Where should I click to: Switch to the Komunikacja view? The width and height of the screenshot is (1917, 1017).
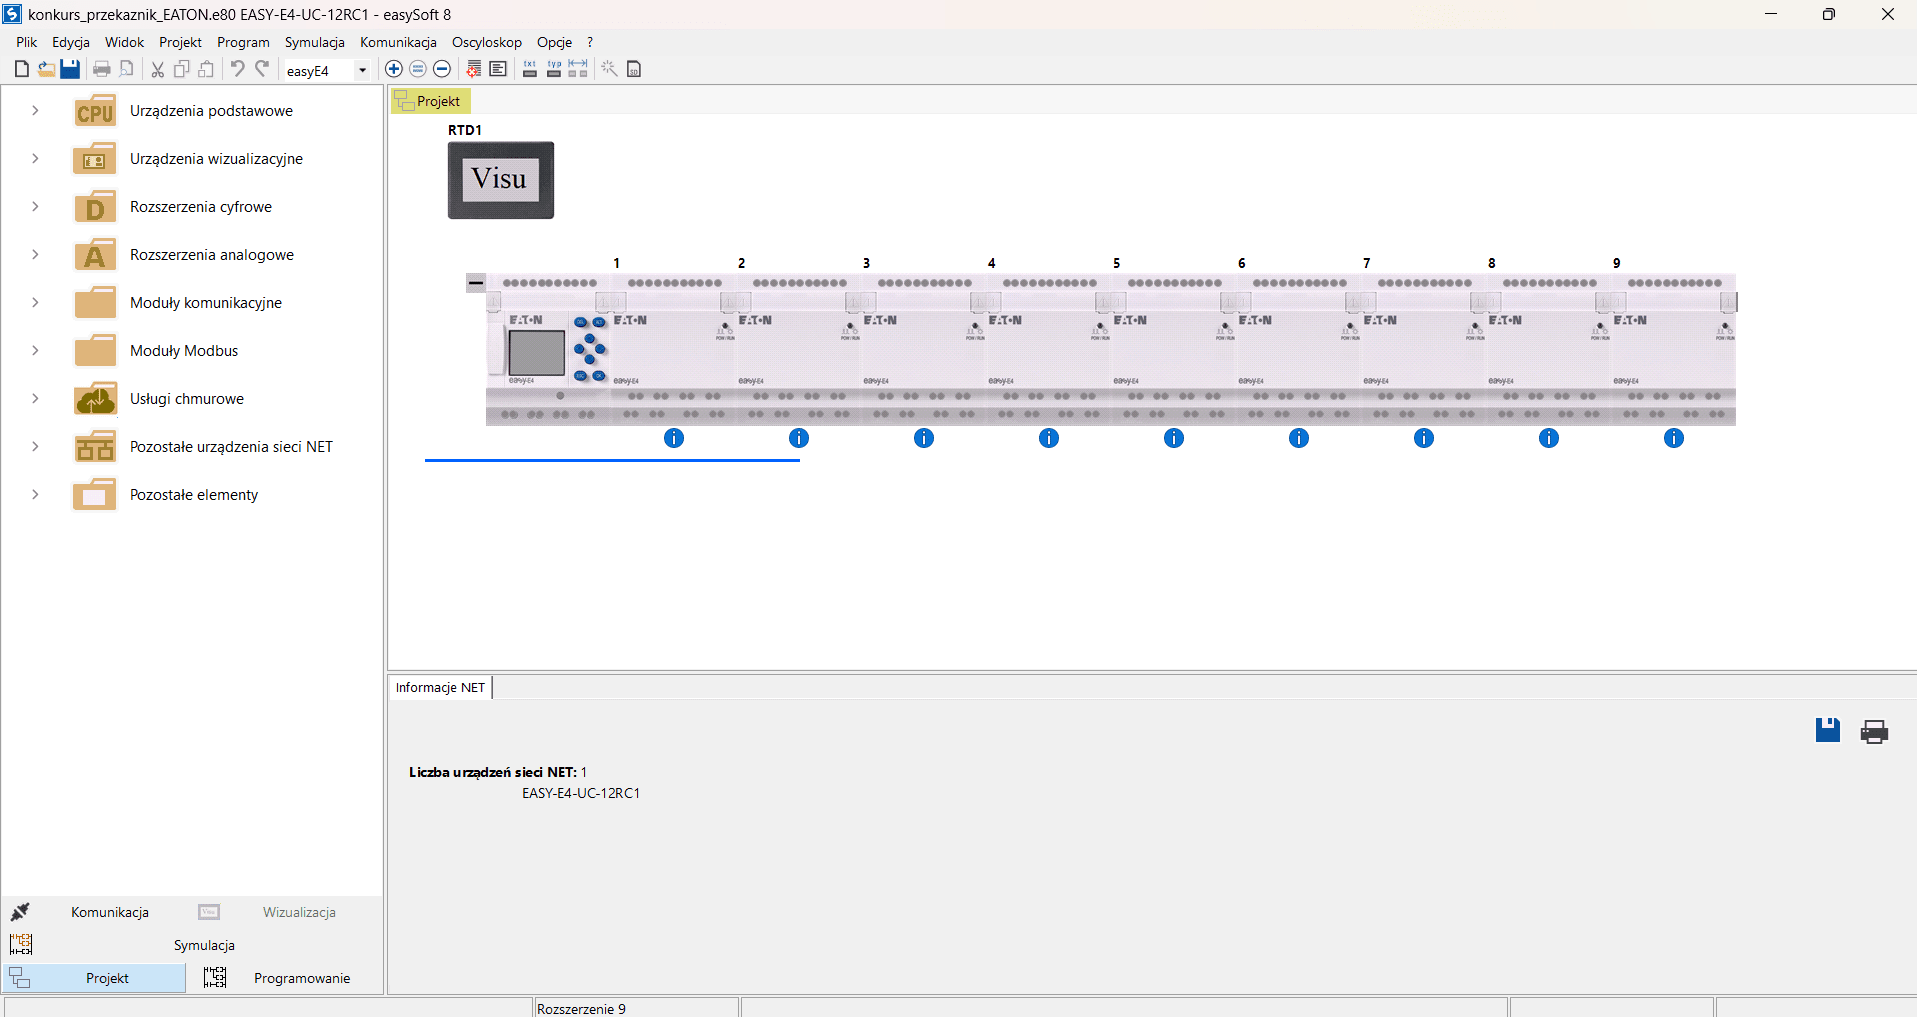point(109,912)
